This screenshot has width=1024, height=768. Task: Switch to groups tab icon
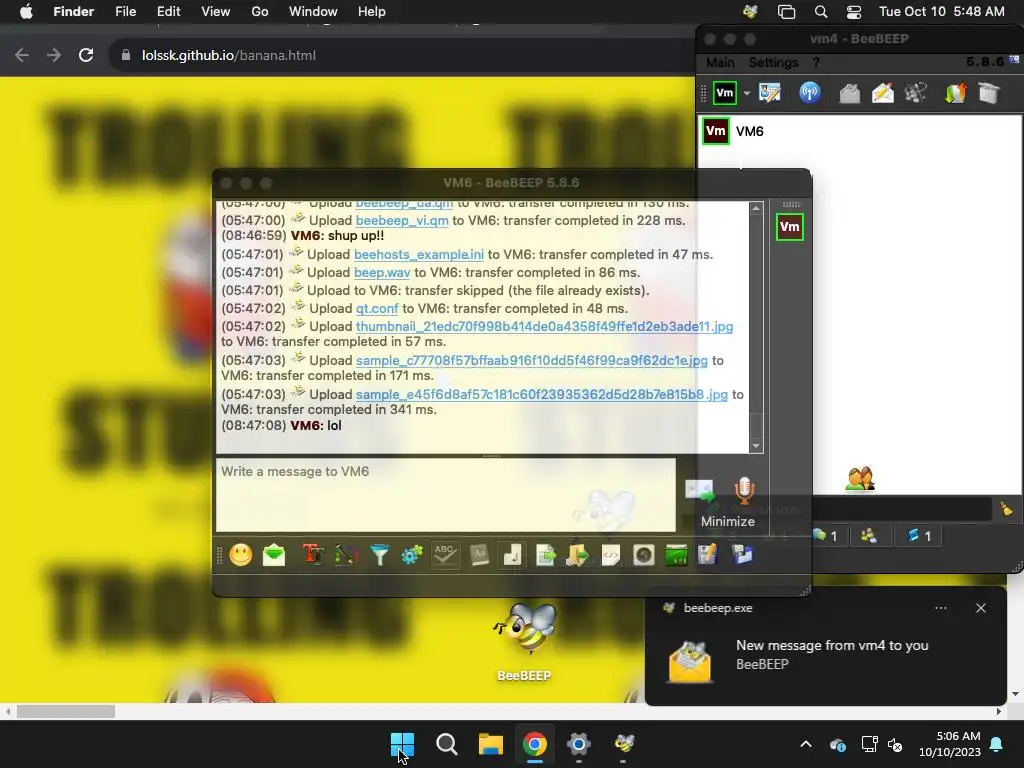tap(869, 536)
